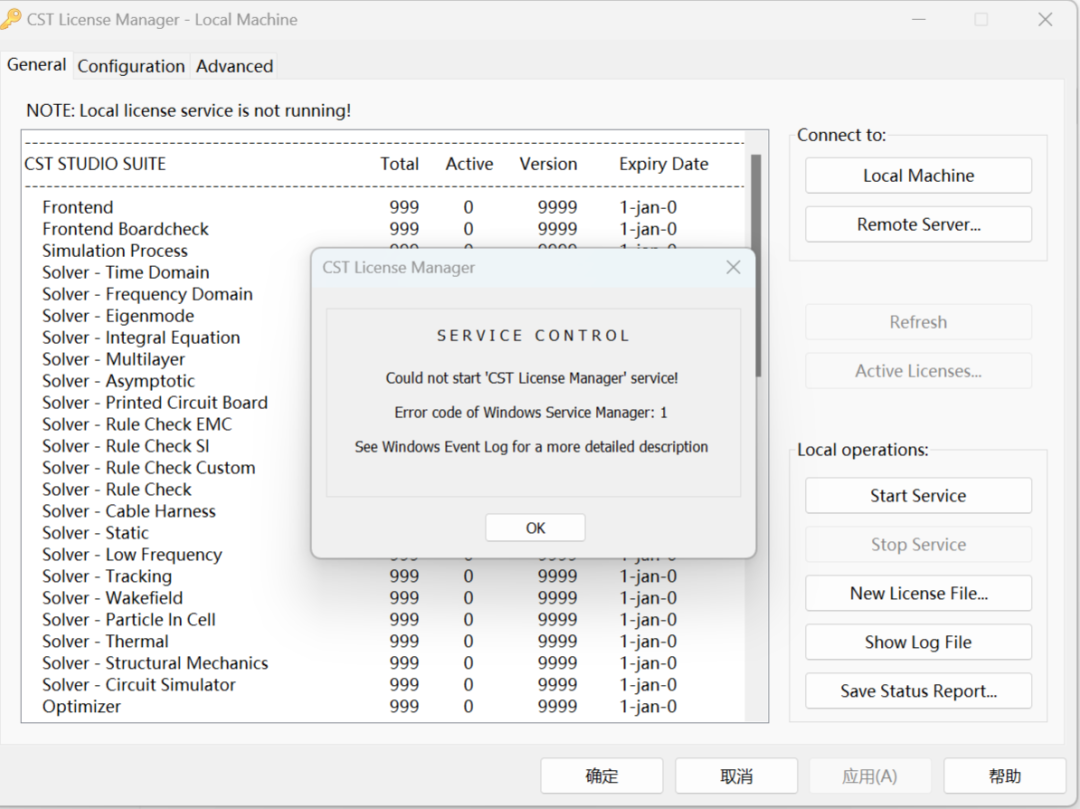This screenshot has height=809, width=1080.
Task: Open the Advanced tab
Action: click(x=234, y=66)
